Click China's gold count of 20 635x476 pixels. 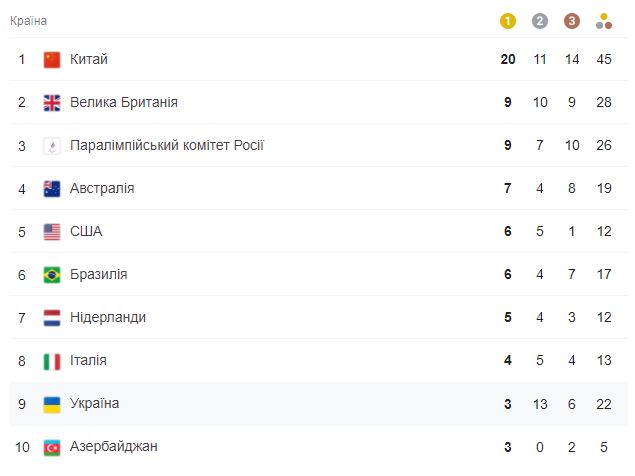[x=508, y=59]
